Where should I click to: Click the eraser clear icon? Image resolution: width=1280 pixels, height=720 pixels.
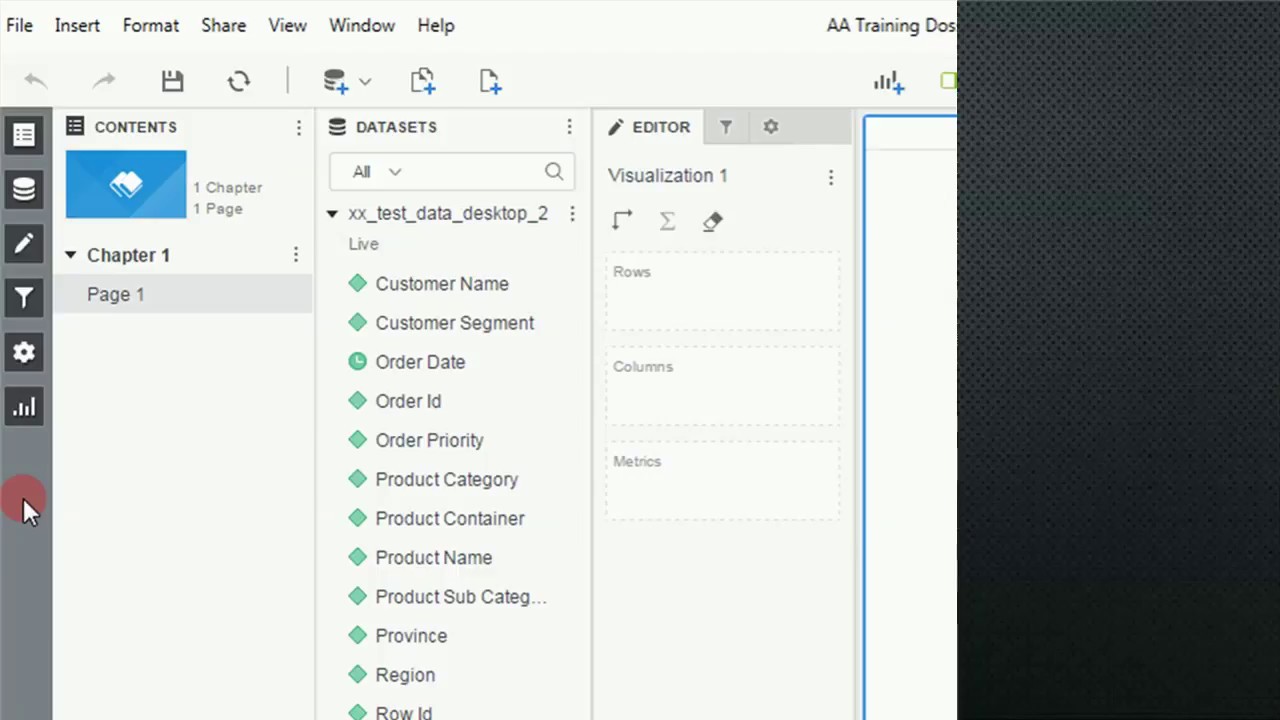click(x=712, y=221)
